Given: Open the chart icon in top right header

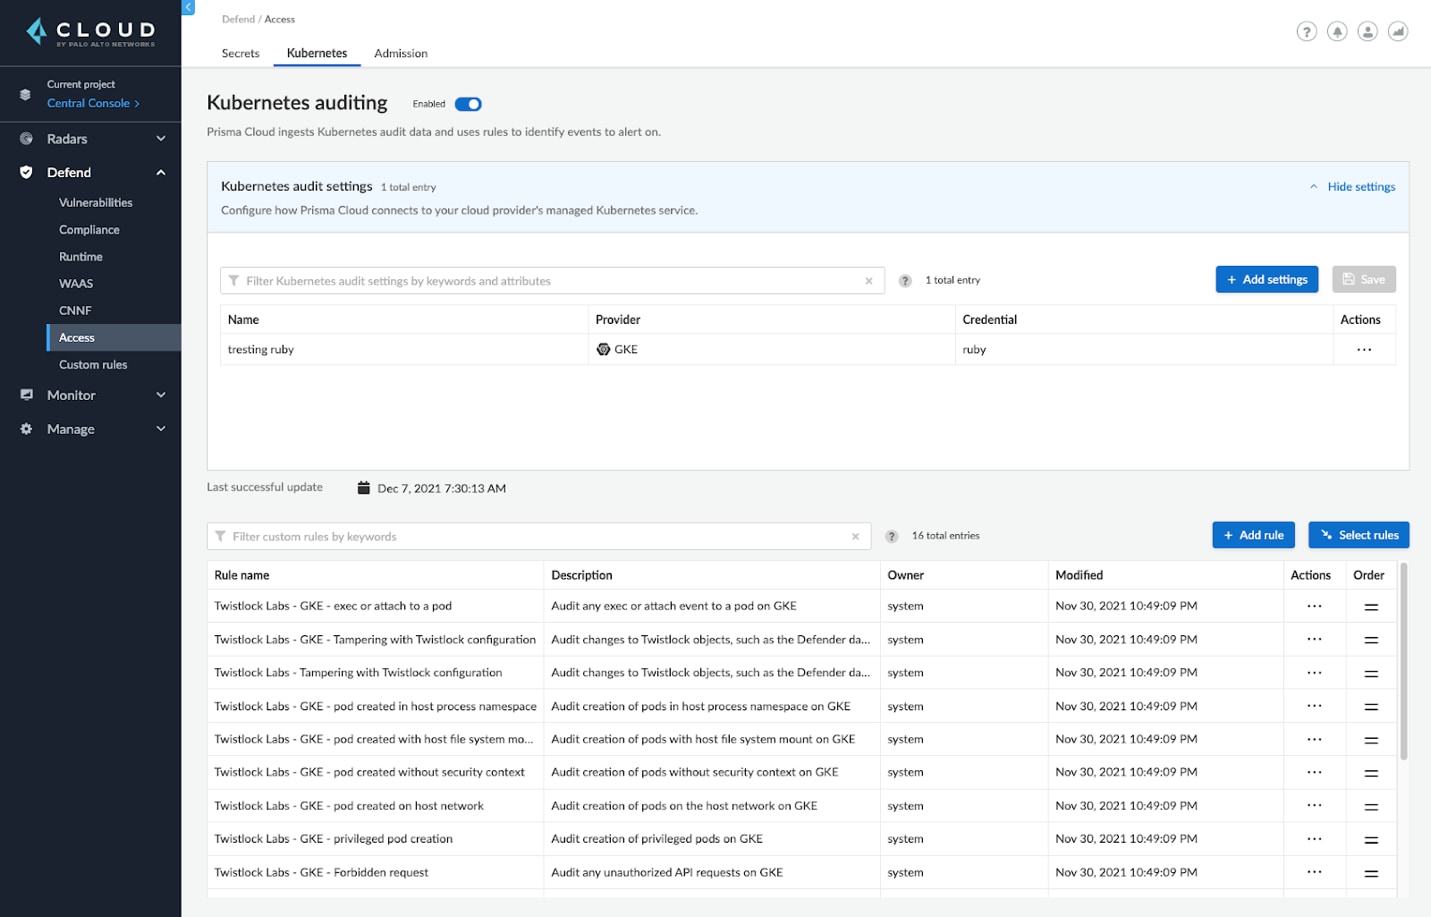Looking at the screenshot, I should point(1398,31).
